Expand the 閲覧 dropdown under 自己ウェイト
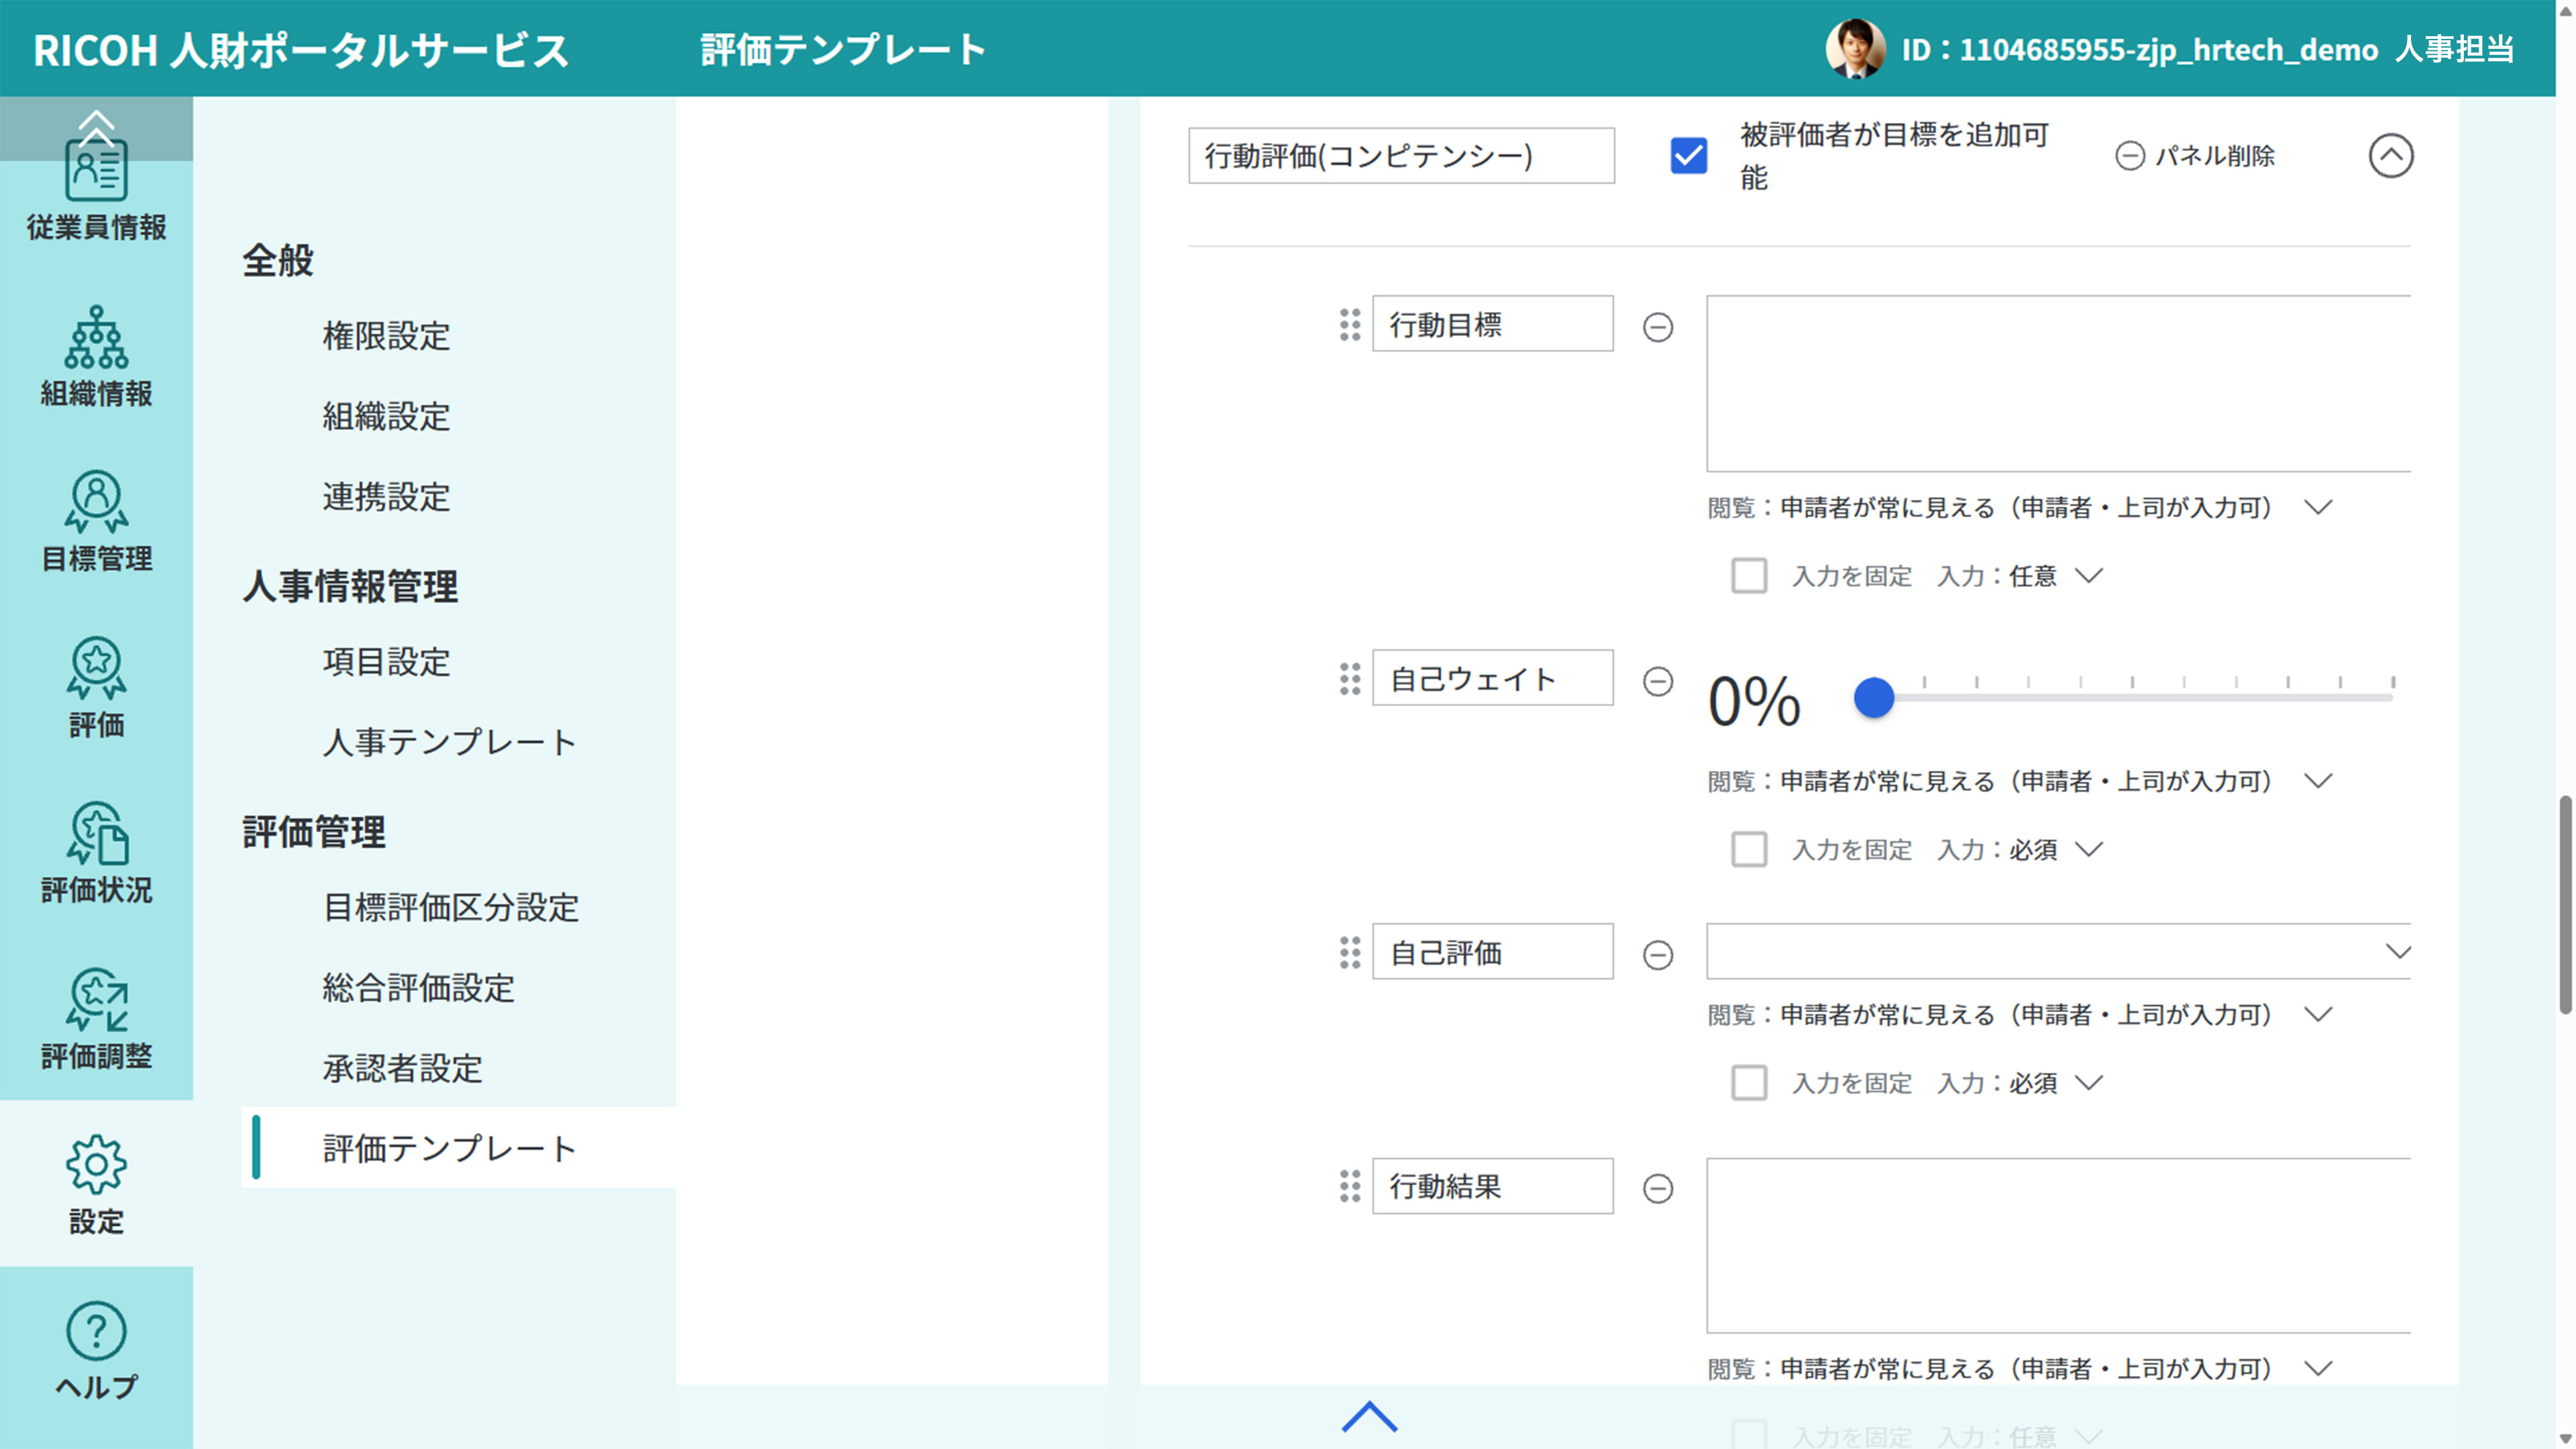 coord(2320,781)
